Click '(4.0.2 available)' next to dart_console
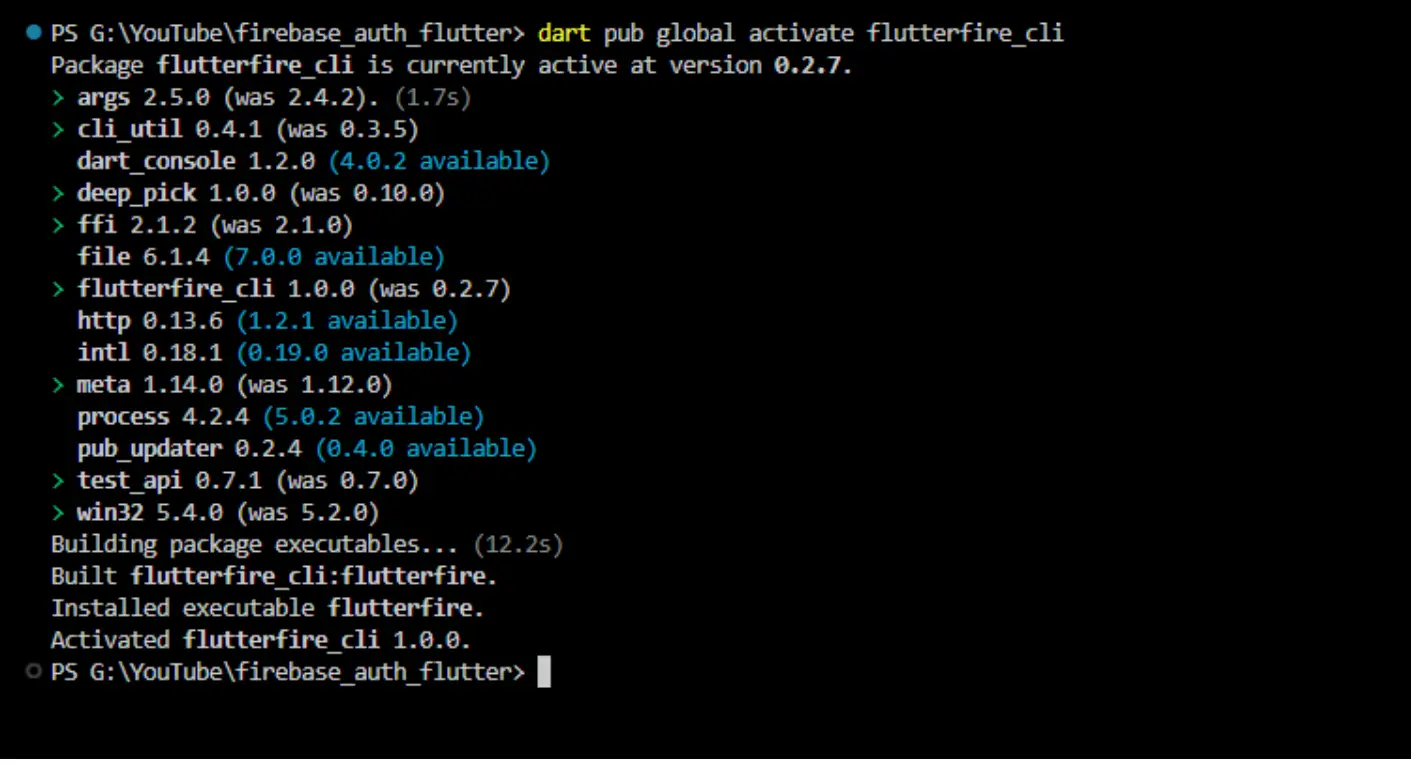1411x764 pixels. point(439,161)
